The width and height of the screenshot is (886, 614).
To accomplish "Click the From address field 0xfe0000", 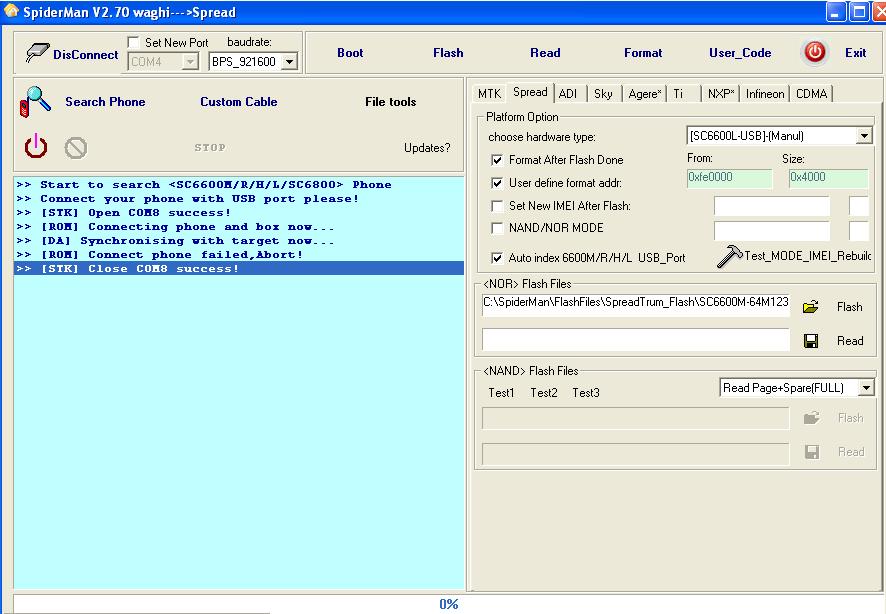I will (729, 177).
